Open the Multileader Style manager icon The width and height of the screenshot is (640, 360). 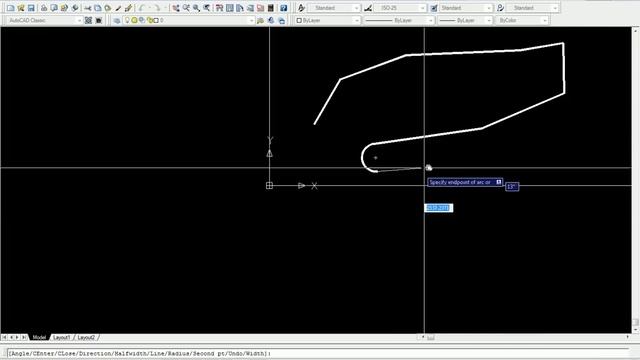tap(500, 8)
